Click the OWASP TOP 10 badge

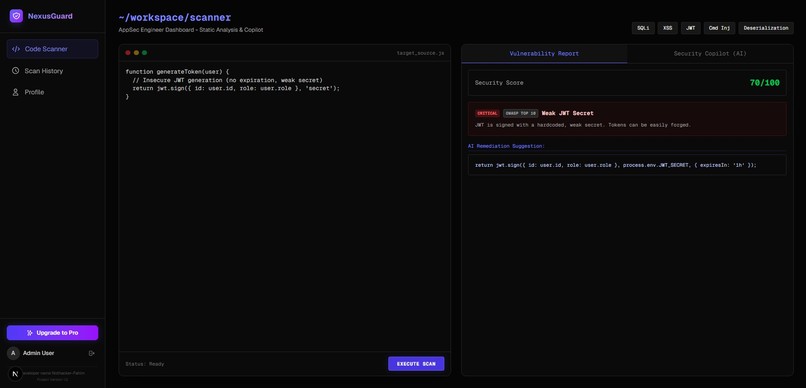tap(520, 113)
